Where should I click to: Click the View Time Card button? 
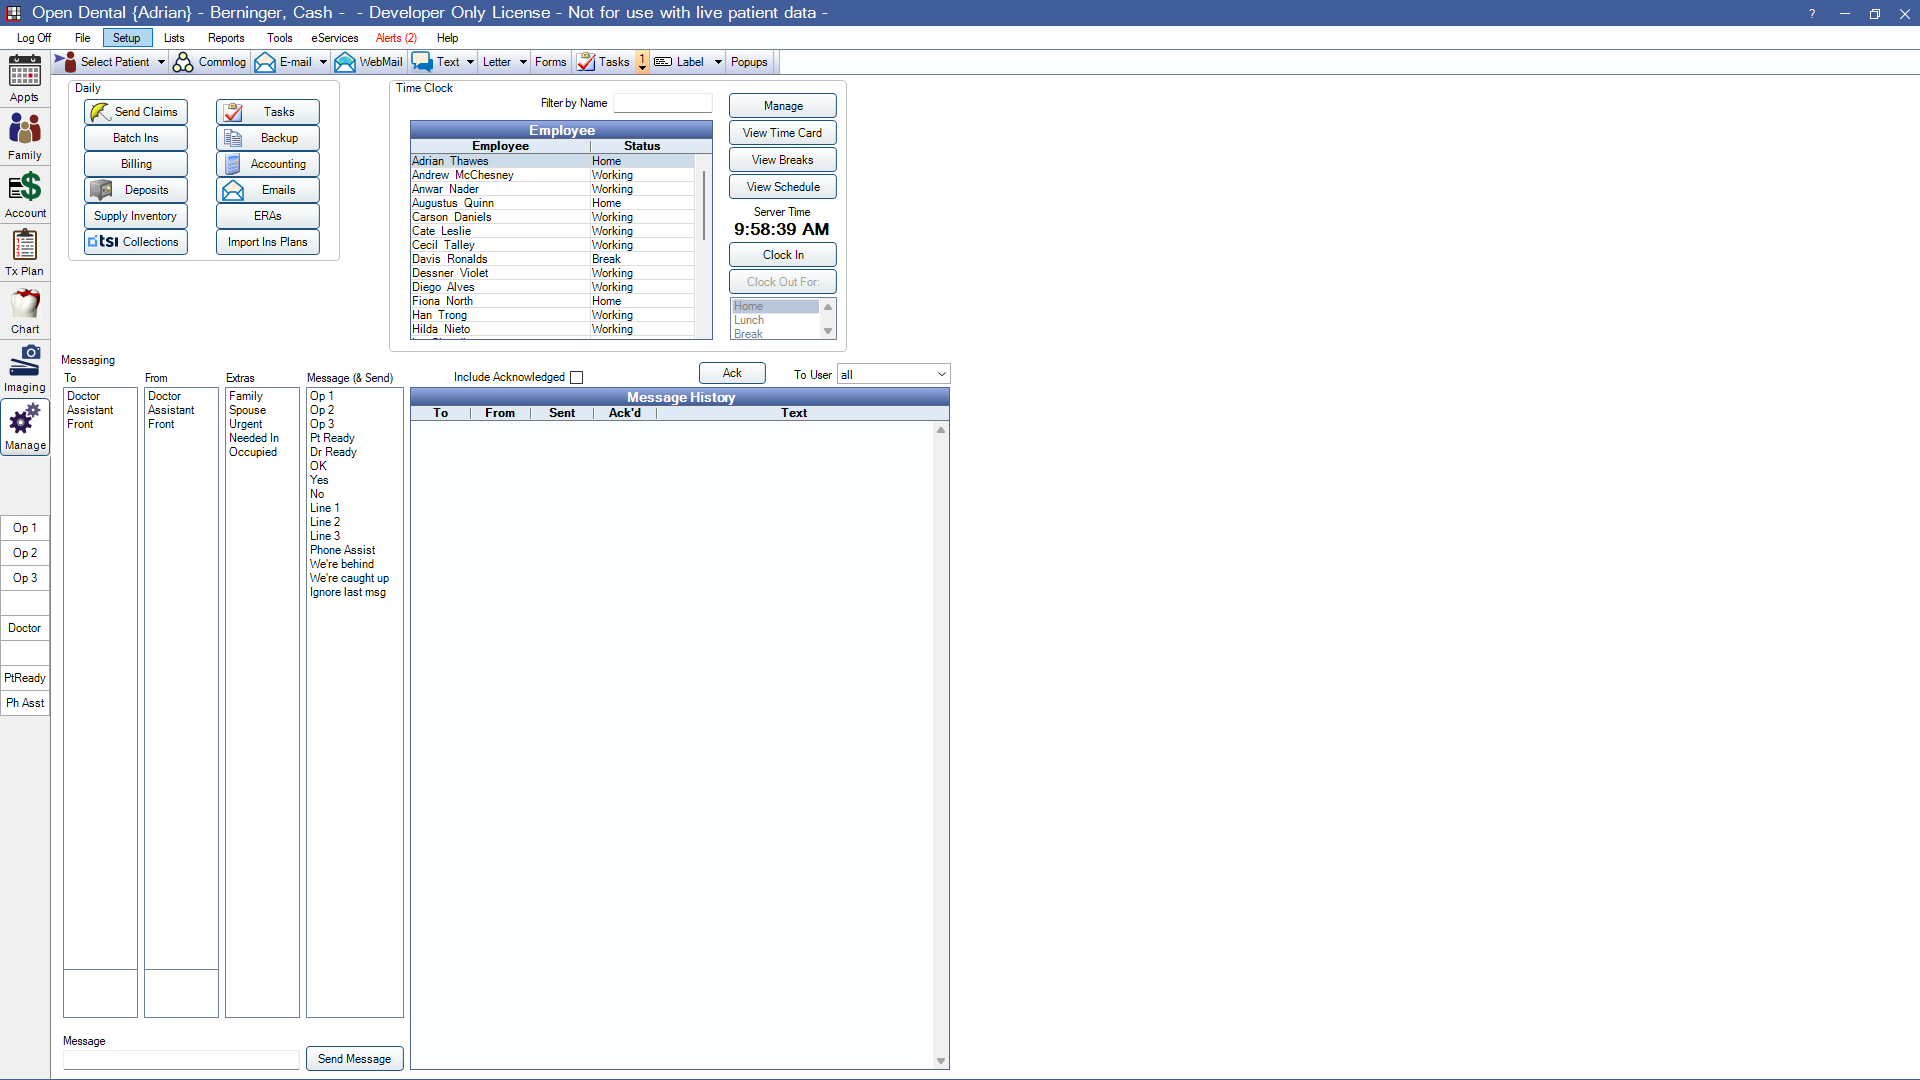pos(782,133)
